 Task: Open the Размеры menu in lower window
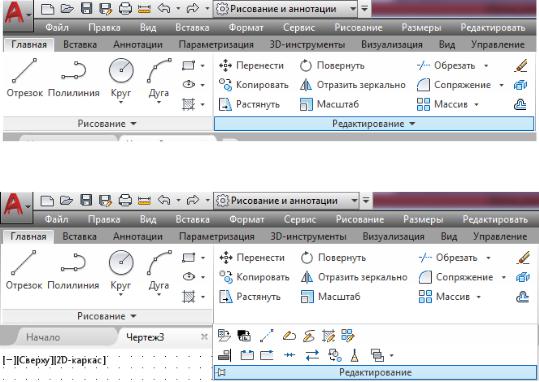[423, 219]
